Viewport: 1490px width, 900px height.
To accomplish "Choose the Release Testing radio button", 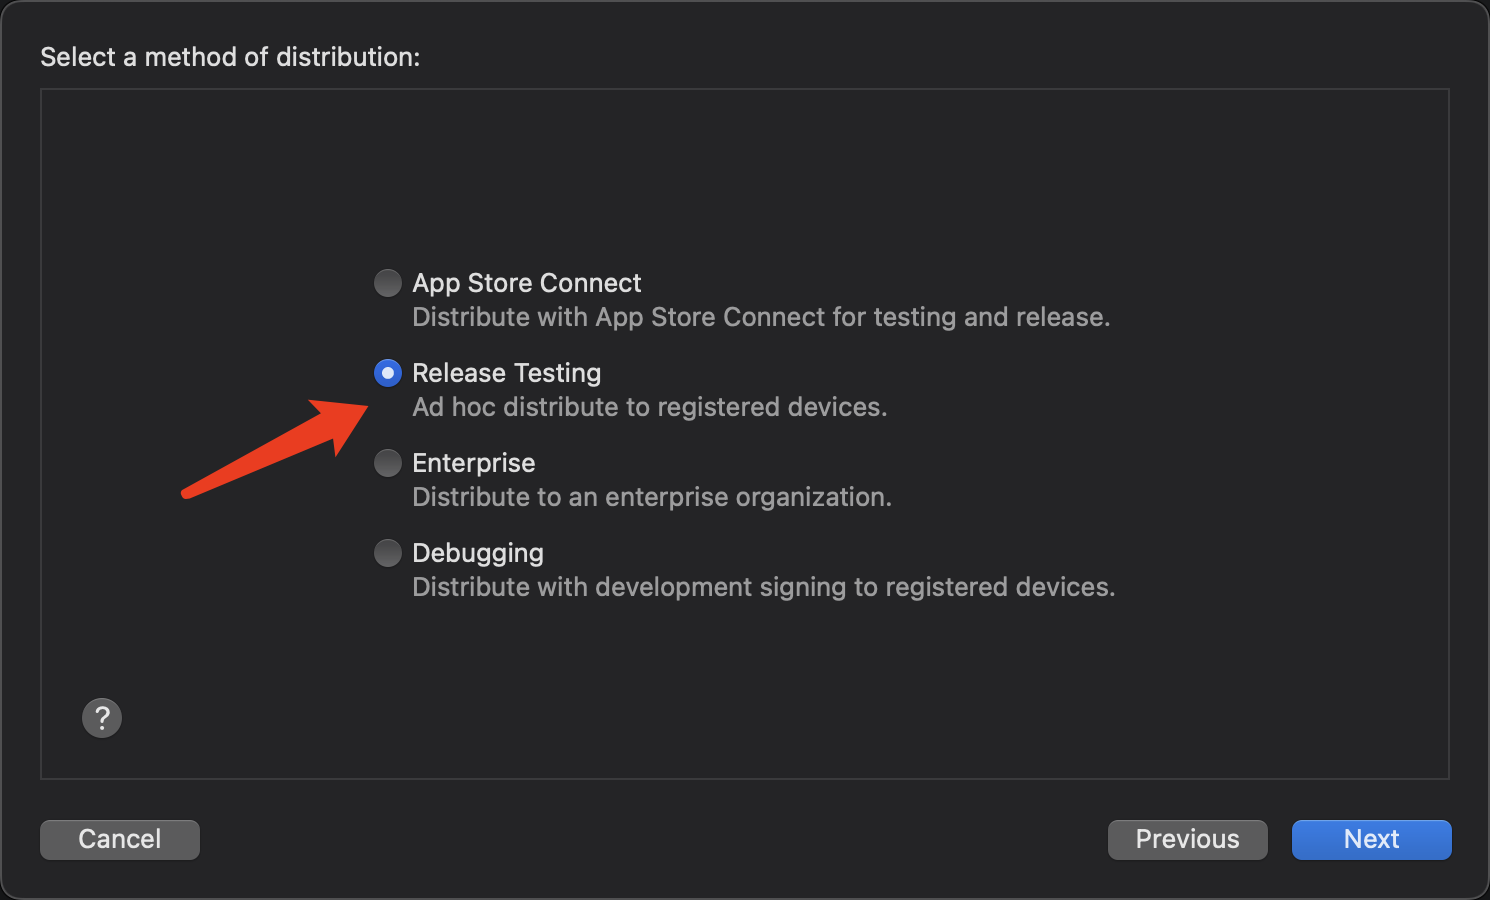I will pyautogui.click(x=388, y=373).
